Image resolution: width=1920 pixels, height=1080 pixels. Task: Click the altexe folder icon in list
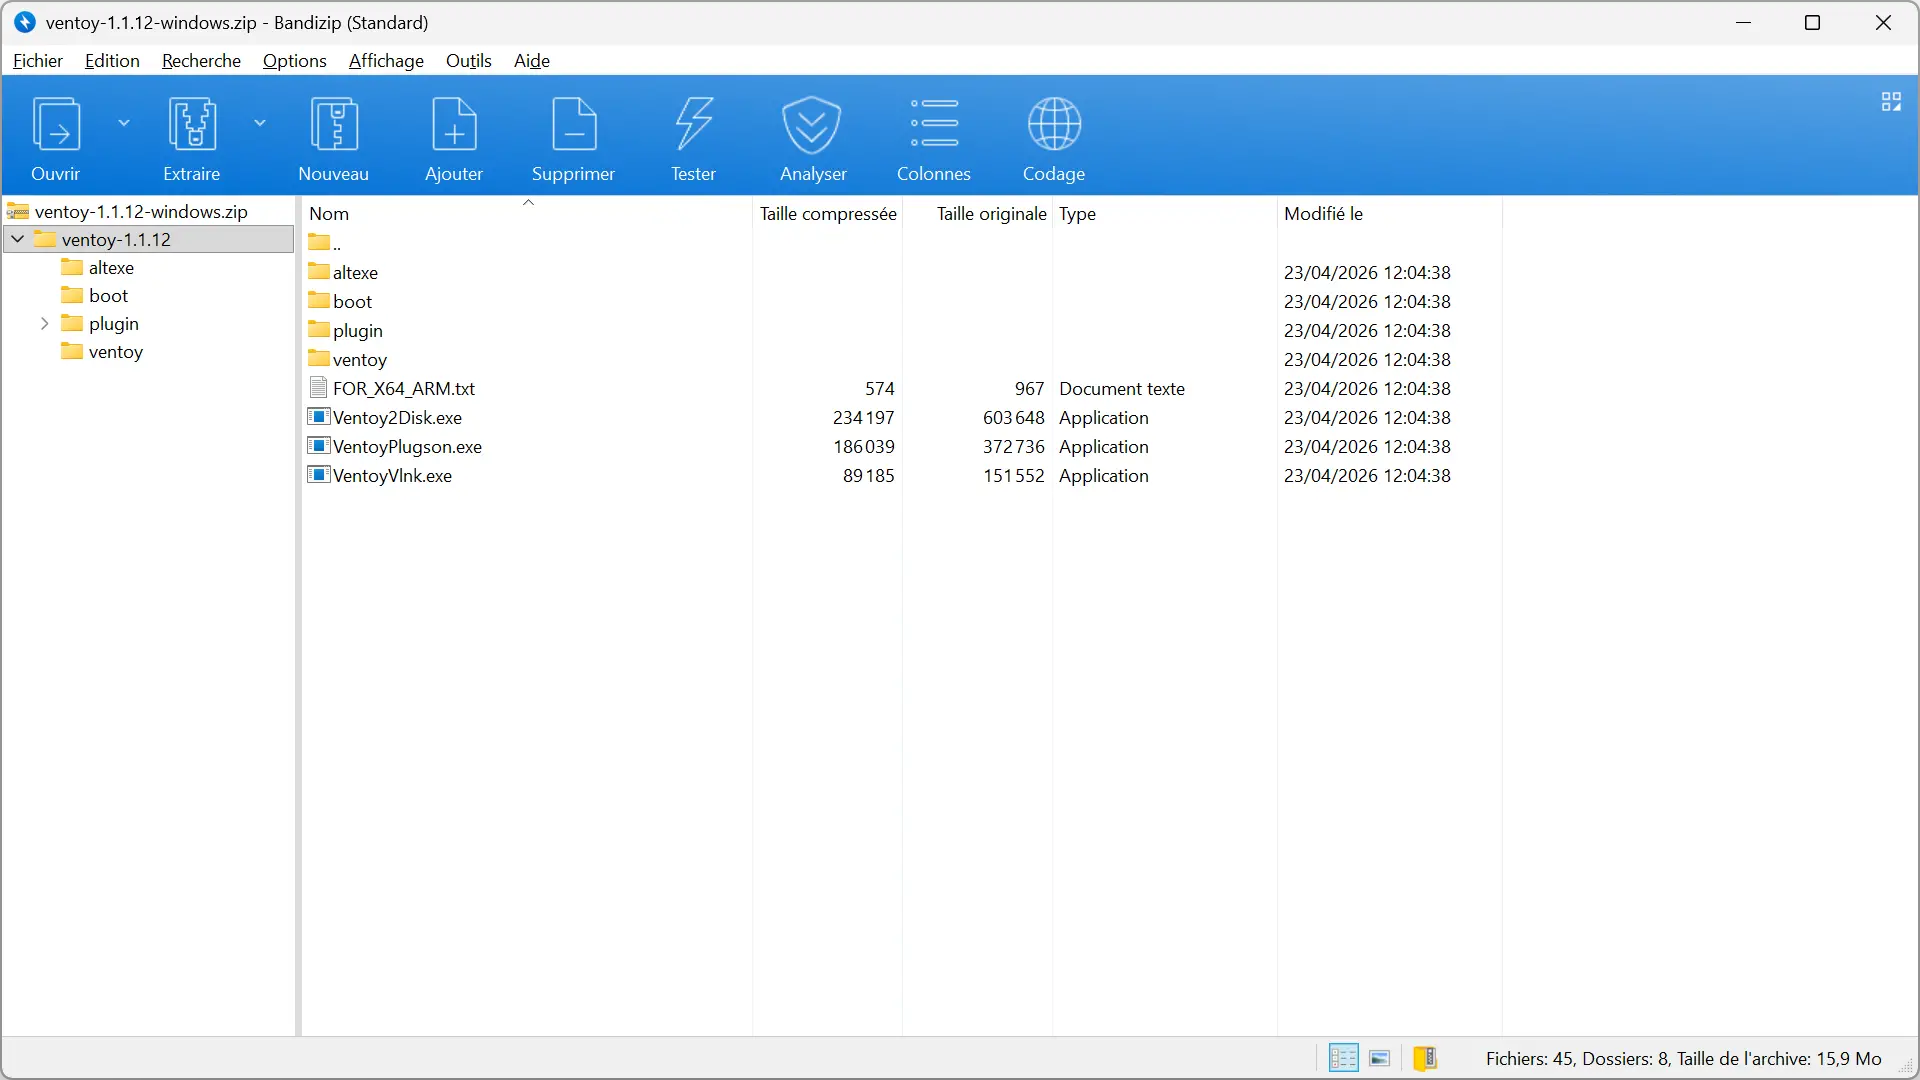pyautogui.click(x=319, y=271)
